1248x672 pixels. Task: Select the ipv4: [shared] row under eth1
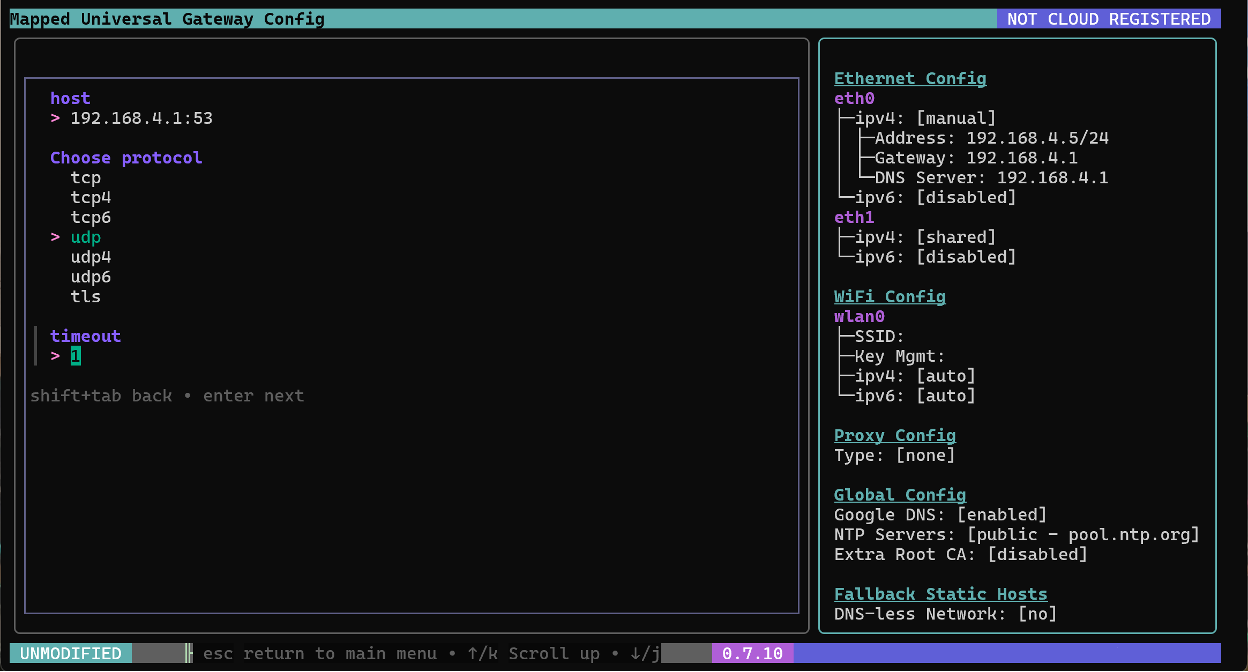[925, 238]
